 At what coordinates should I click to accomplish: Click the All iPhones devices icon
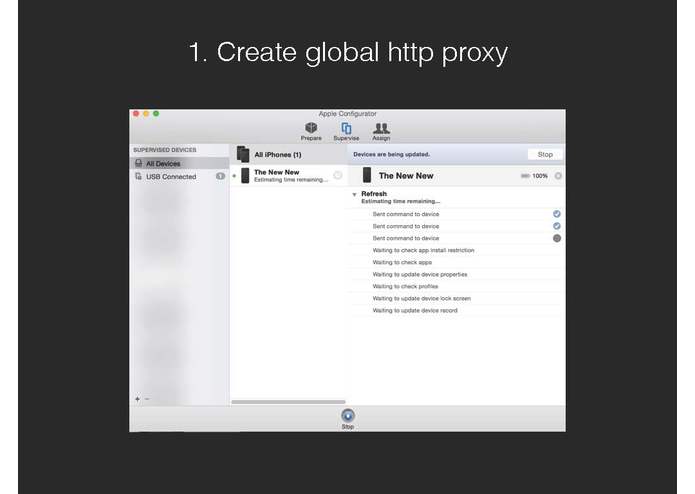tap(243, 154)
